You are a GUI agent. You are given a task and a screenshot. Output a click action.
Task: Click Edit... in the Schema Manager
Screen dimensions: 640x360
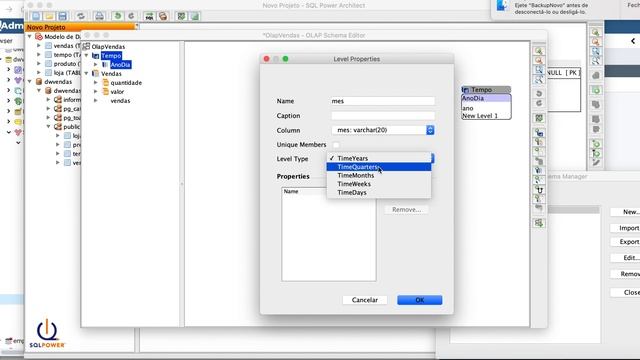coord(625,258)
